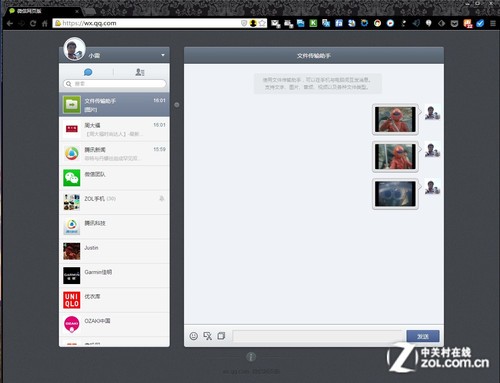The height and width of the screenshot is (383, 500).
Task: Switch to the contacts tab icon
Action: [x=140, y=72]
